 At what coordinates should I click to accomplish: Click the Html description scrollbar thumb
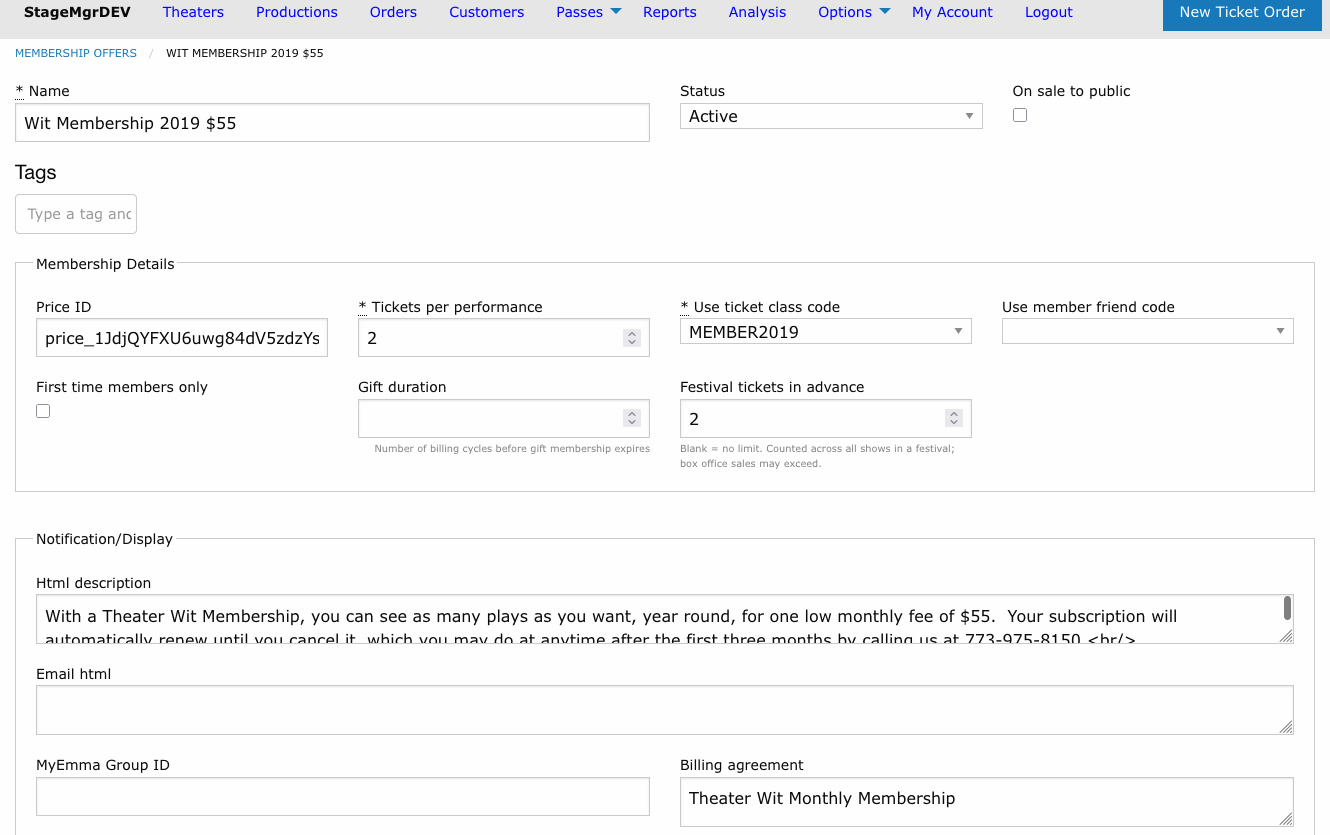click(x=1287, y=608)
